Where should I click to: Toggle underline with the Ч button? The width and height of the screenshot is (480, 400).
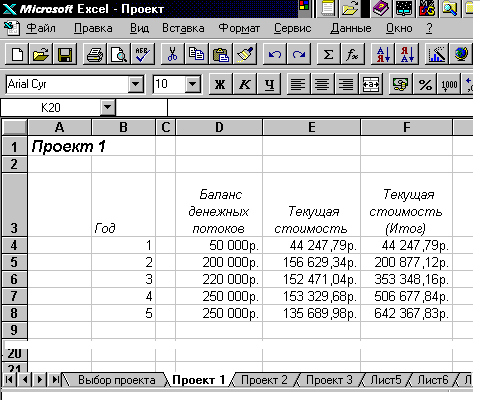click(x=269, y=84)
